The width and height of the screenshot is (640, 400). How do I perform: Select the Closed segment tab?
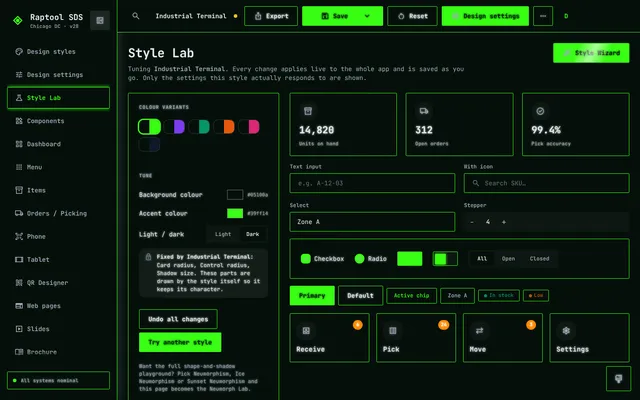pyautogui.click(x=539, y=258)
